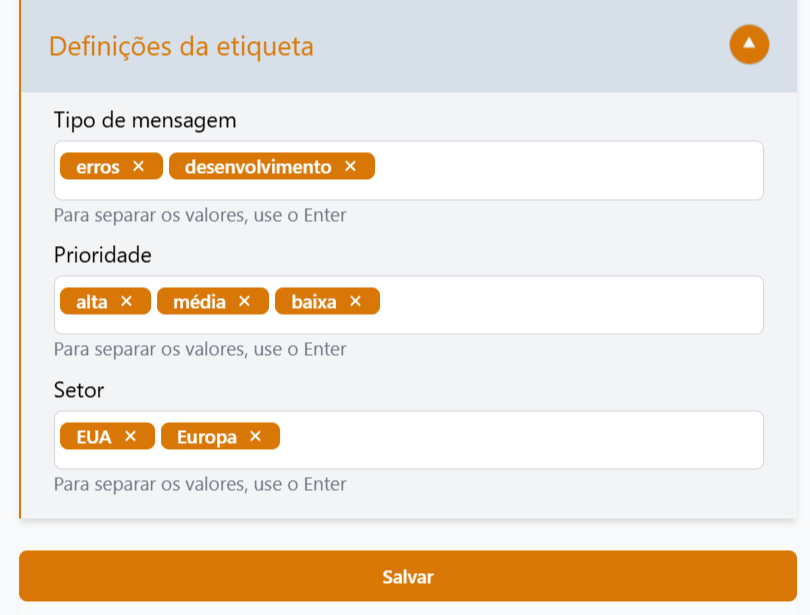
Task: Delete the "média" priority tag
Action: point(244,301)
